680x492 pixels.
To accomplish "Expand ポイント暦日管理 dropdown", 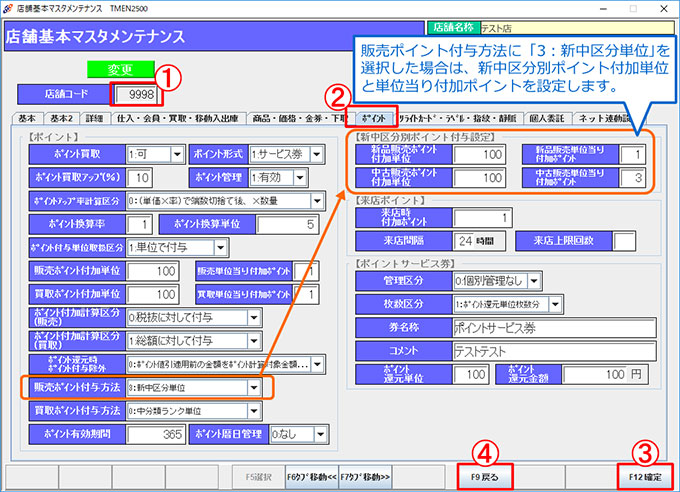I will (320, 434).
